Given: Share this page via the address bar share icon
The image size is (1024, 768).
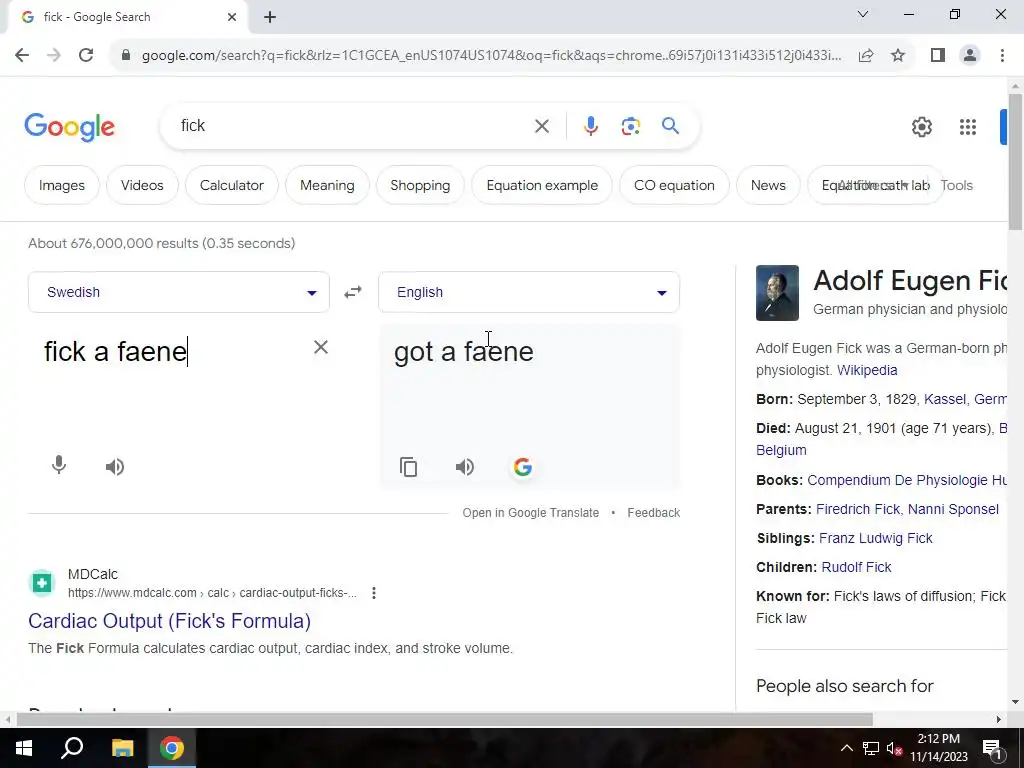Looking at the screenshot, I should (866, 56).
